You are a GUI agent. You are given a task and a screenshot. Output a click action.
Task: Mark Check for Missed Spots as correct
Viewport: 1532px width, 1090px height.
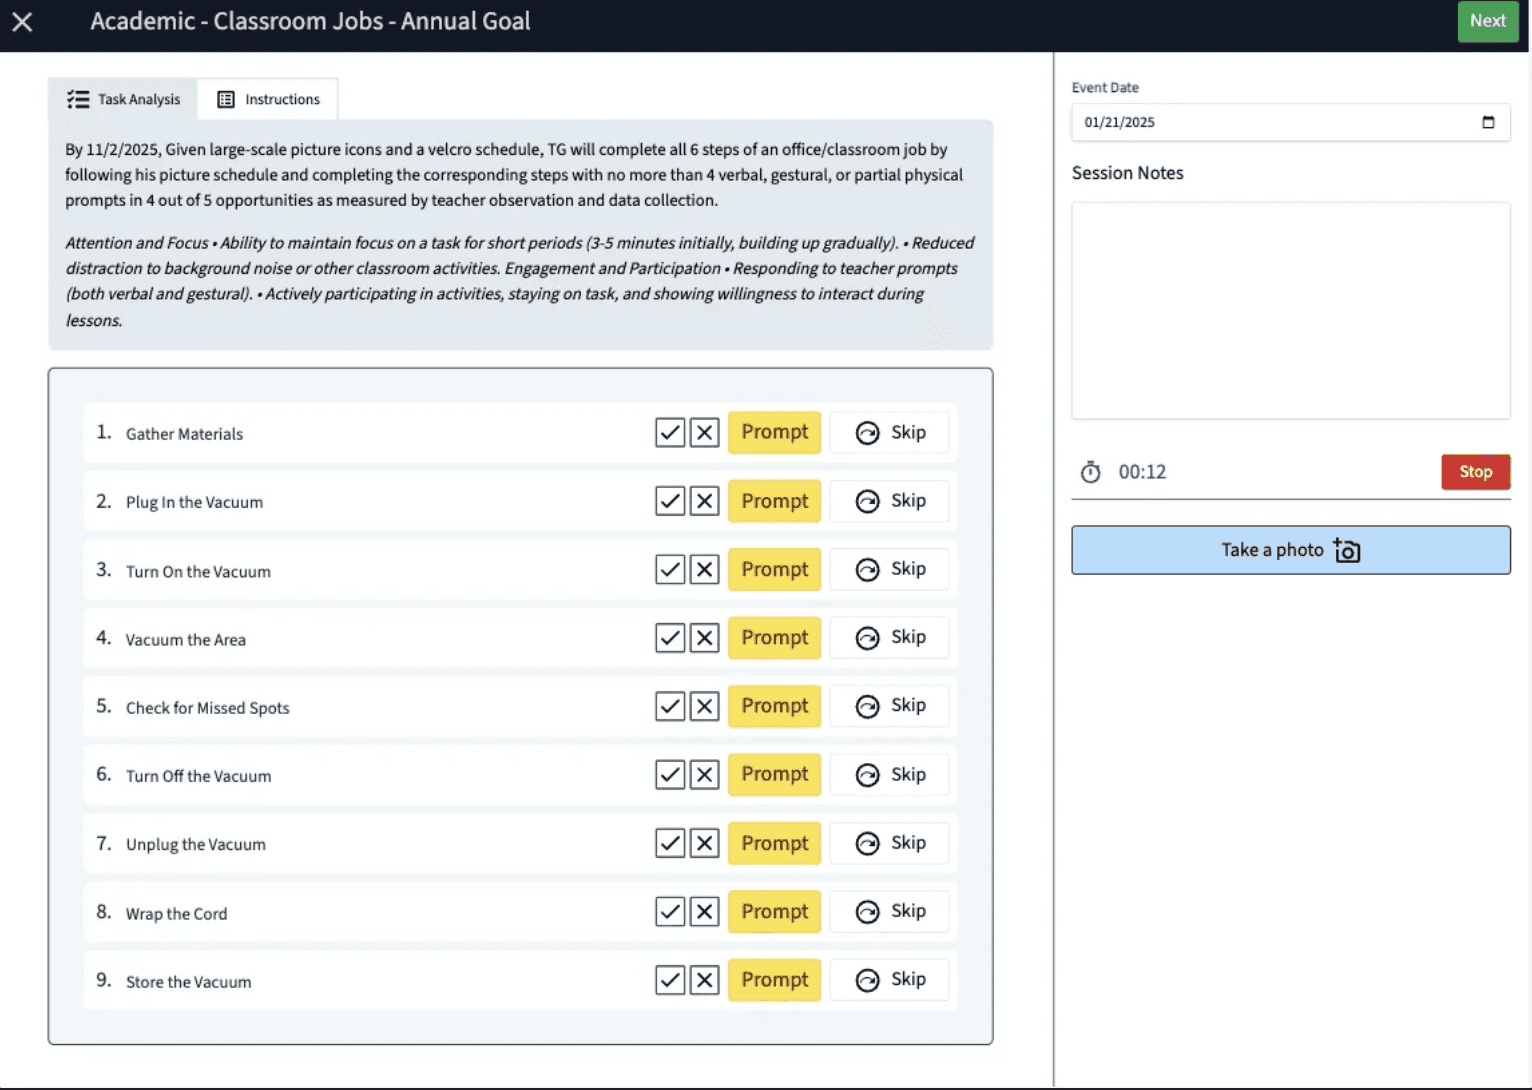pos(670,706)
